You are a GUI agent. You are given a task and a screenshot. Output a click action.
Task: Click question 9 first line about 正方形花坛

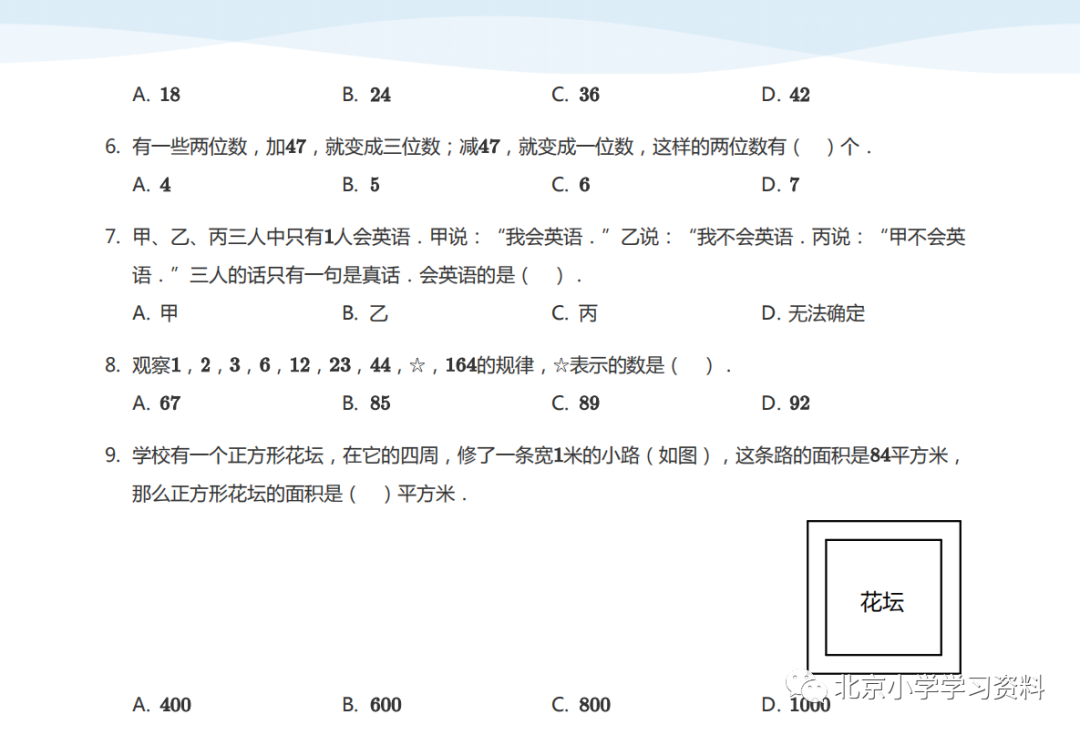[x=534, y=455]
